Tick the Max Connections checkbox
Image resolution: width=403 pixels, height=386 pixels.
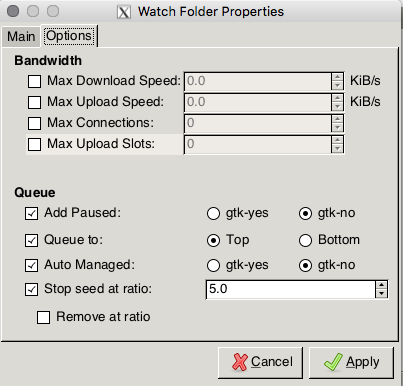tap(34, 123)
